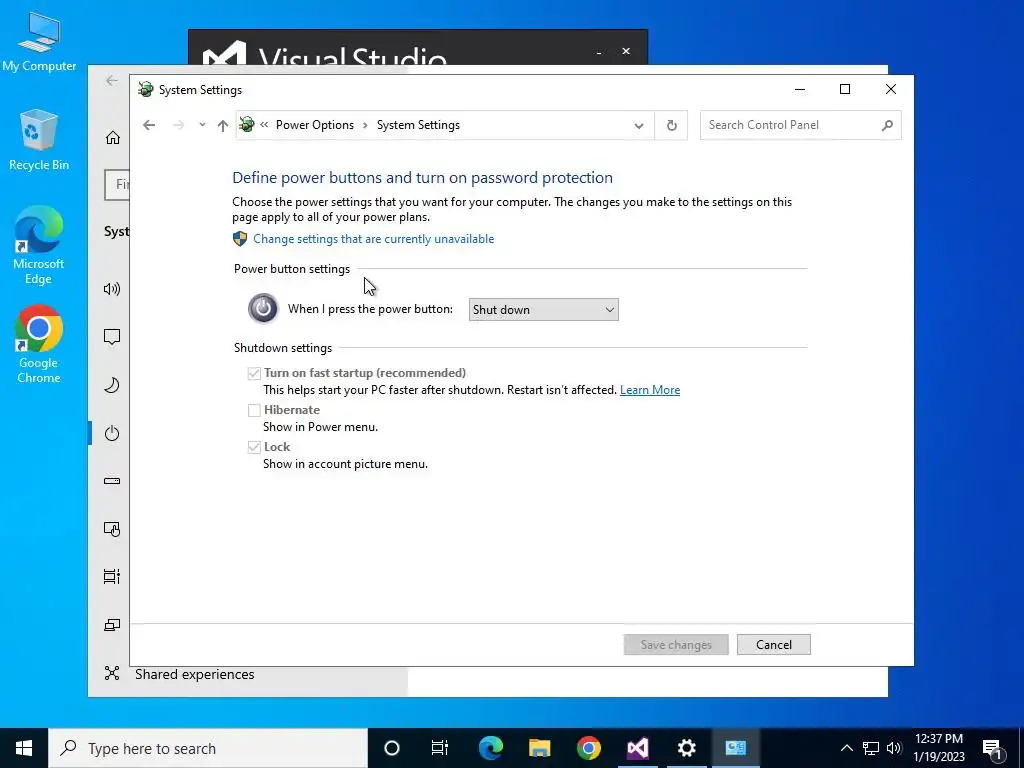Open volume control tray icon
The height and width of the screenshot is (768, 1024).
pos(894,748)
